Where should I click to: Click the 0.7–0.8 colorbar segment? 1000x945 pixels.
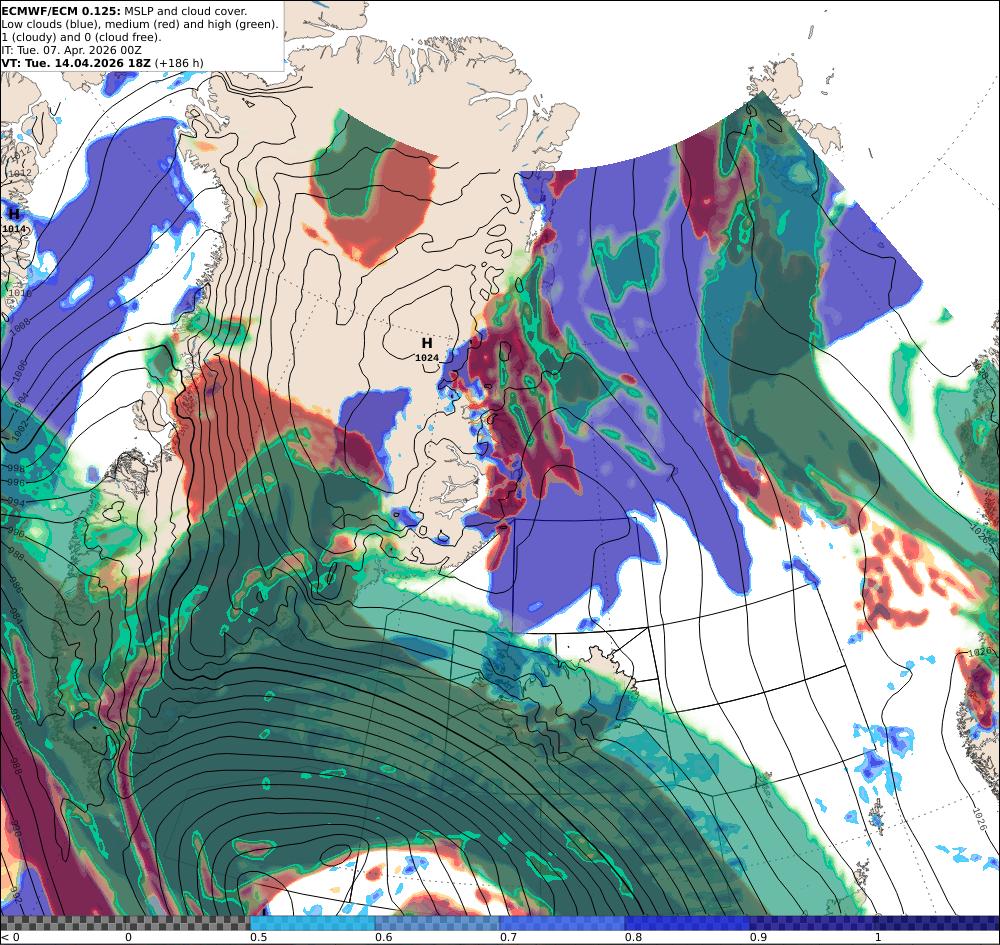point(562,923)
